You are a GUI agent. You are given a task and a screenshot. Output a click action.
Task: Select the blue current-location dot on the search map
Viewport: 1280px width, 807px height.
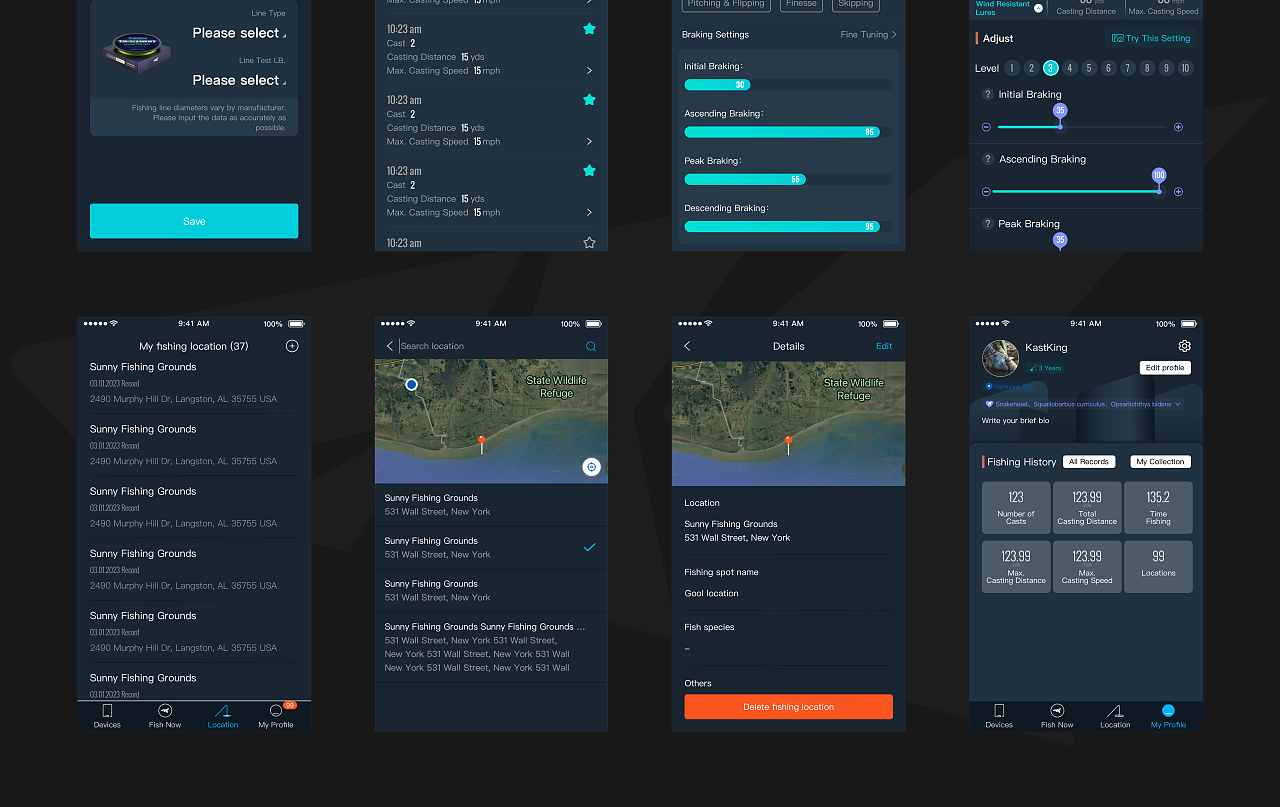click(x=411, y=384)
